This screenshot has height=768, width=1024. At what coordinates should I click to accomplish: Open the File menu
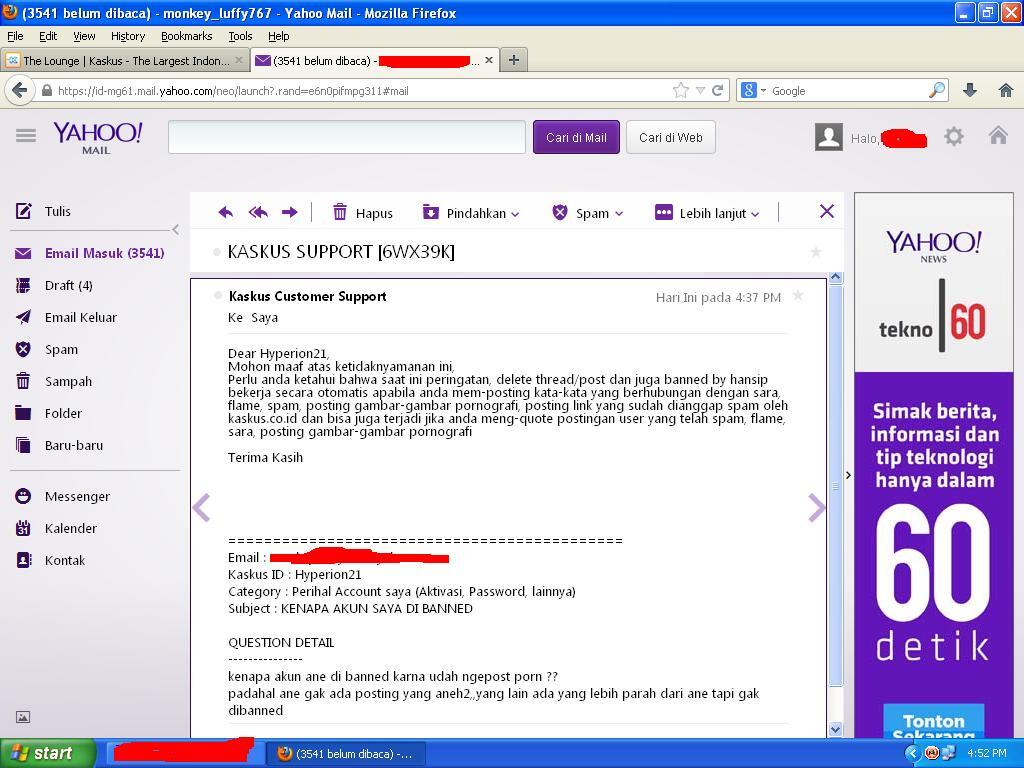pyautogui.click(x=15, y=36)
